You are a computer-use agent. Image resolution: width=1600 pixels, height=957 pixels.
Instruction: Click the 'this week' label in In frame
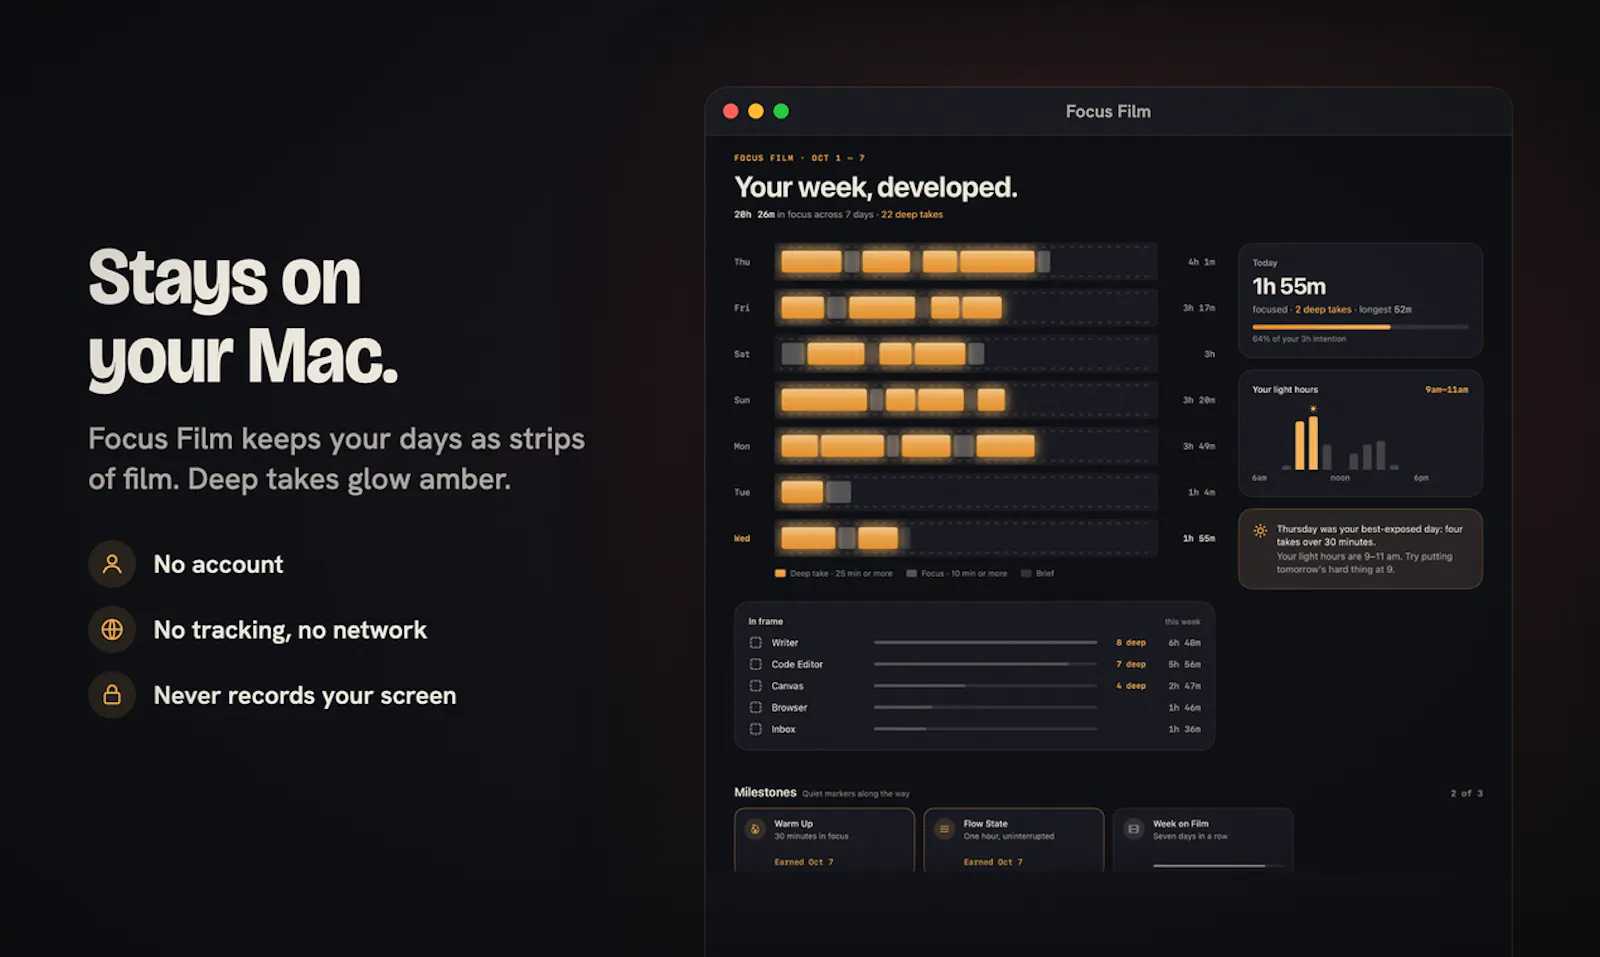point(1183,622)
